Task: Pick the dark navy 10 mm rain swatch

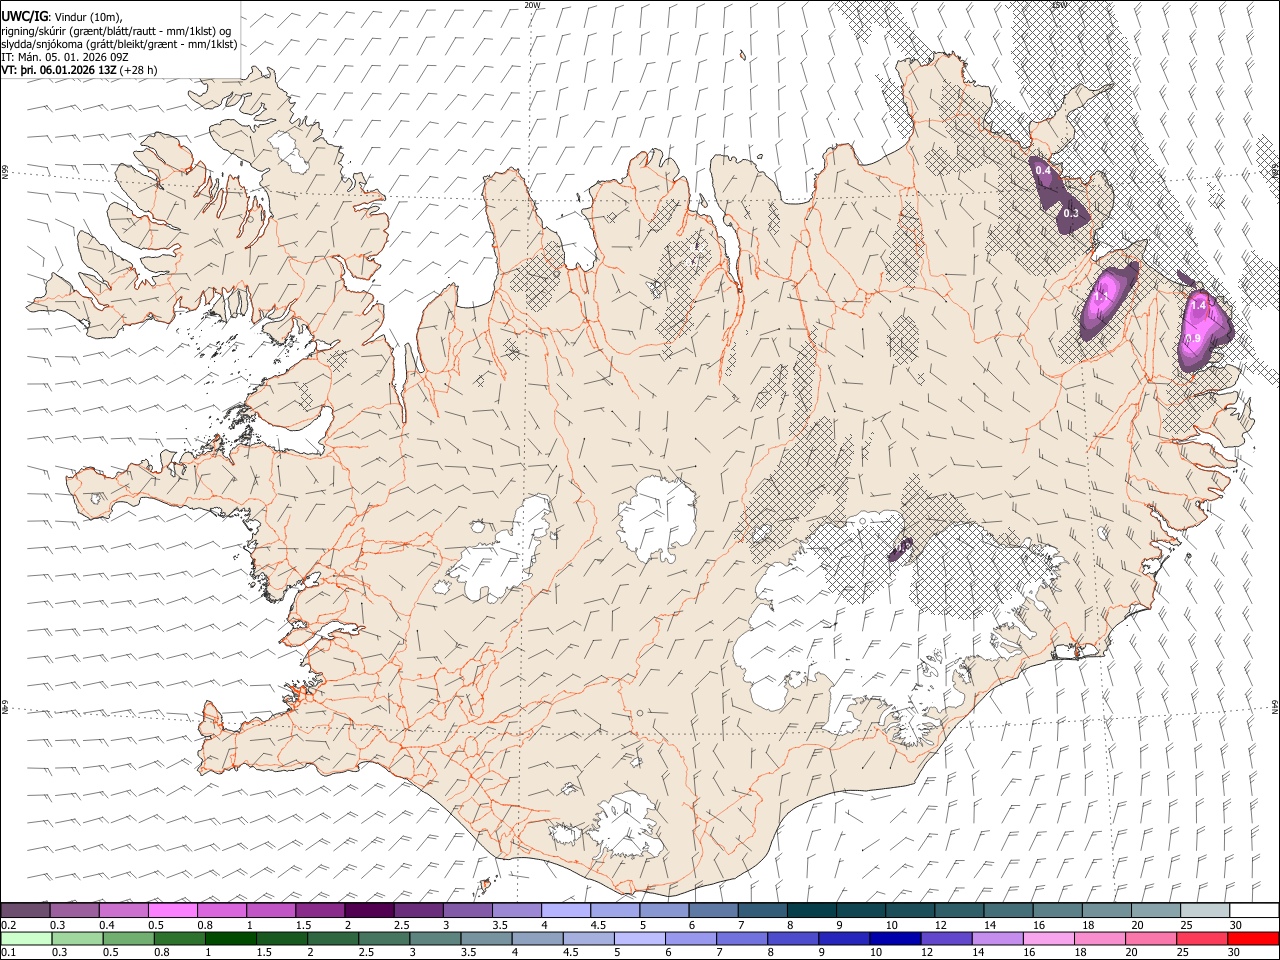Action: (894, 939)
